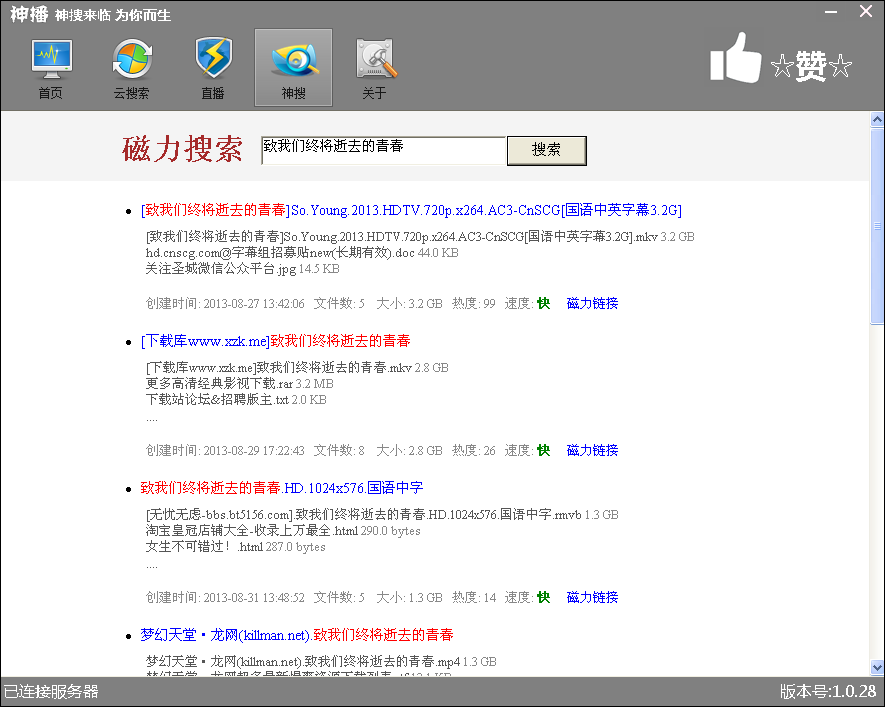Screen dimensions: 885x707
Task: Click the scrollbar up arrow
Action: (877, 119)
